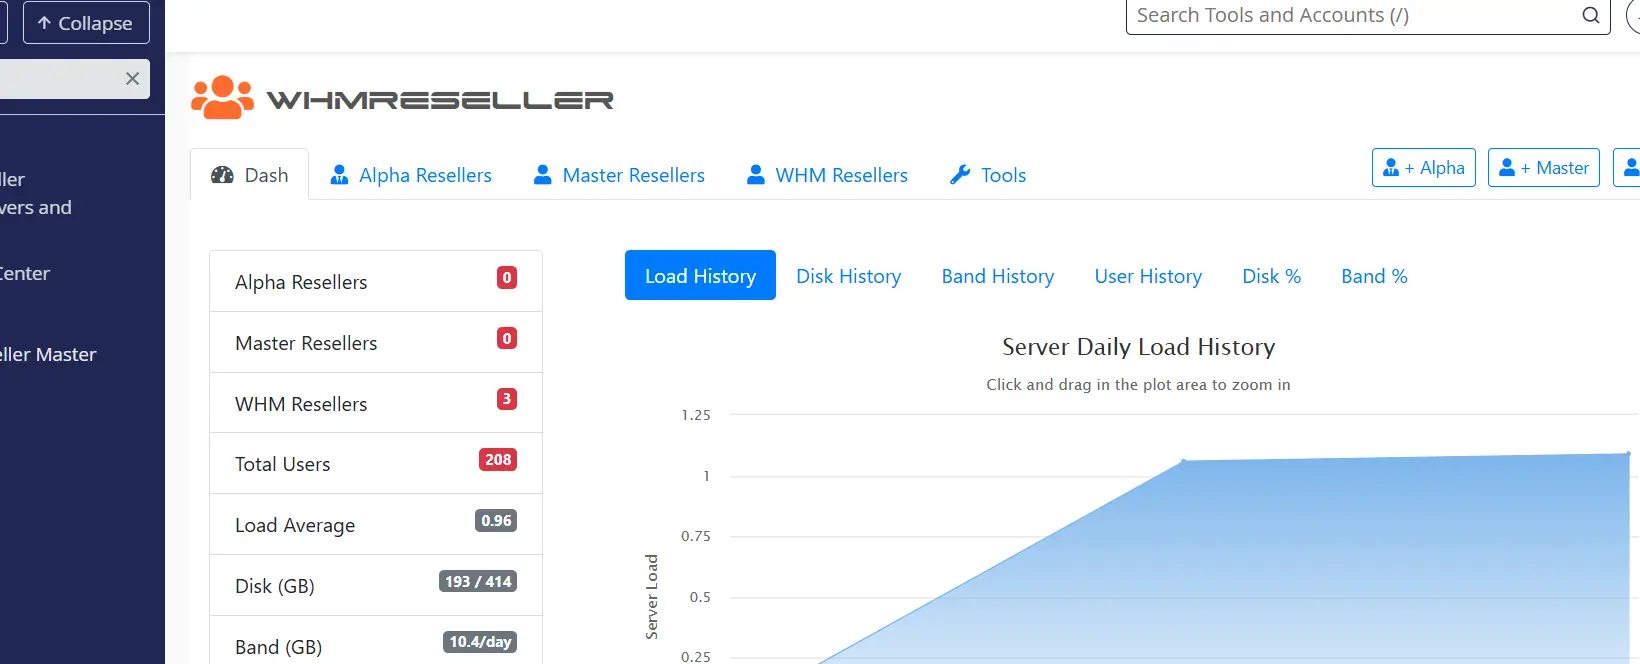Image resolution: width=1640 pixels, height=664 pixels.
Task: Click the WHM Resellers stats row
Action: [376, 403]
